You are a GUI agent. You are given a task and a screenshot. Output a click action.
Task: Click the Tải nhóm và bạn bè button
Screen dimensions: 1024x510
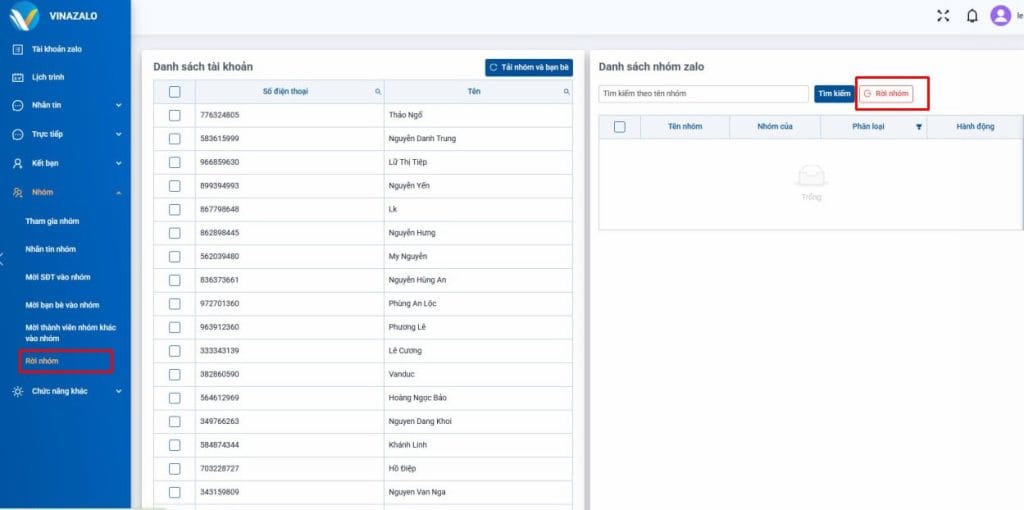point(529,67)
